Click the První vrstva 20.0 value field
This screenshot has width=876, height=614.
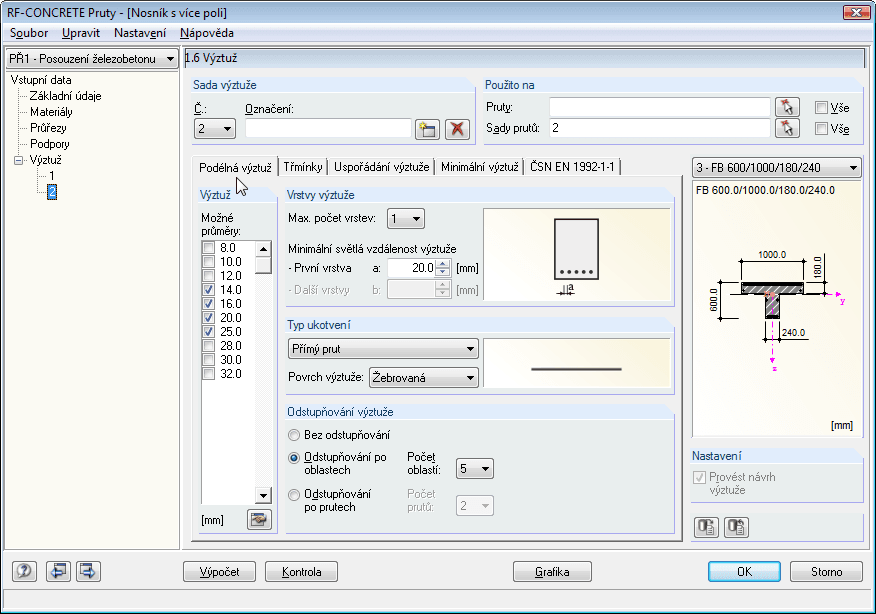coord(412,268)
